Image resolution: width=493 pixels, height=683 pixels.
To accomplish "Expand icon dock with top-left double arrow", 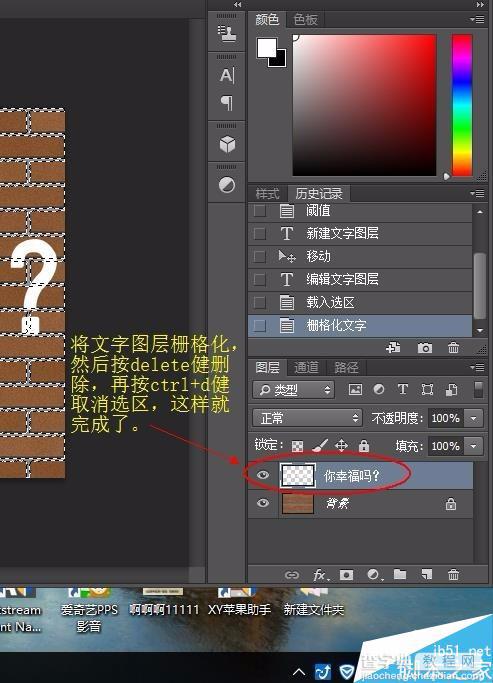I will [237, 4].
